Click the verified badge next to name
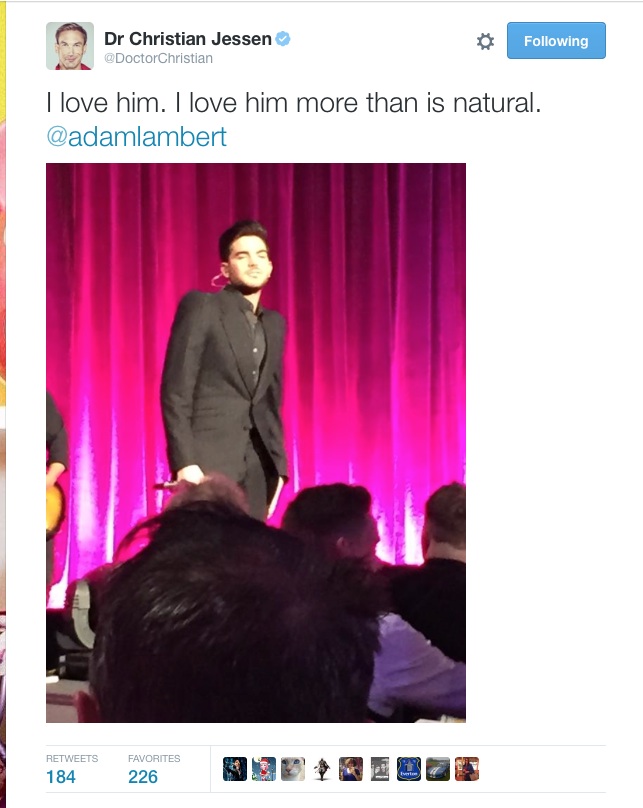Image resolution: width=643 pixels, height=808 pixels. [x=283, y=39]
